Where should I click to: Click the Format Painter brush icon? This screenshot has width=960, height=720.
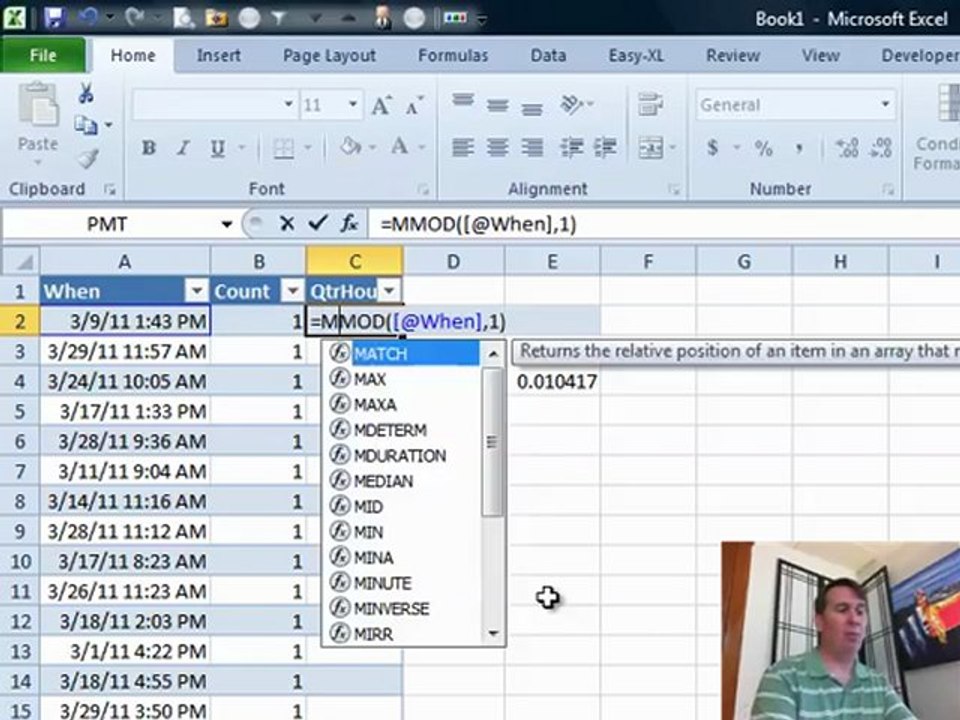click(x=88, y=158)
